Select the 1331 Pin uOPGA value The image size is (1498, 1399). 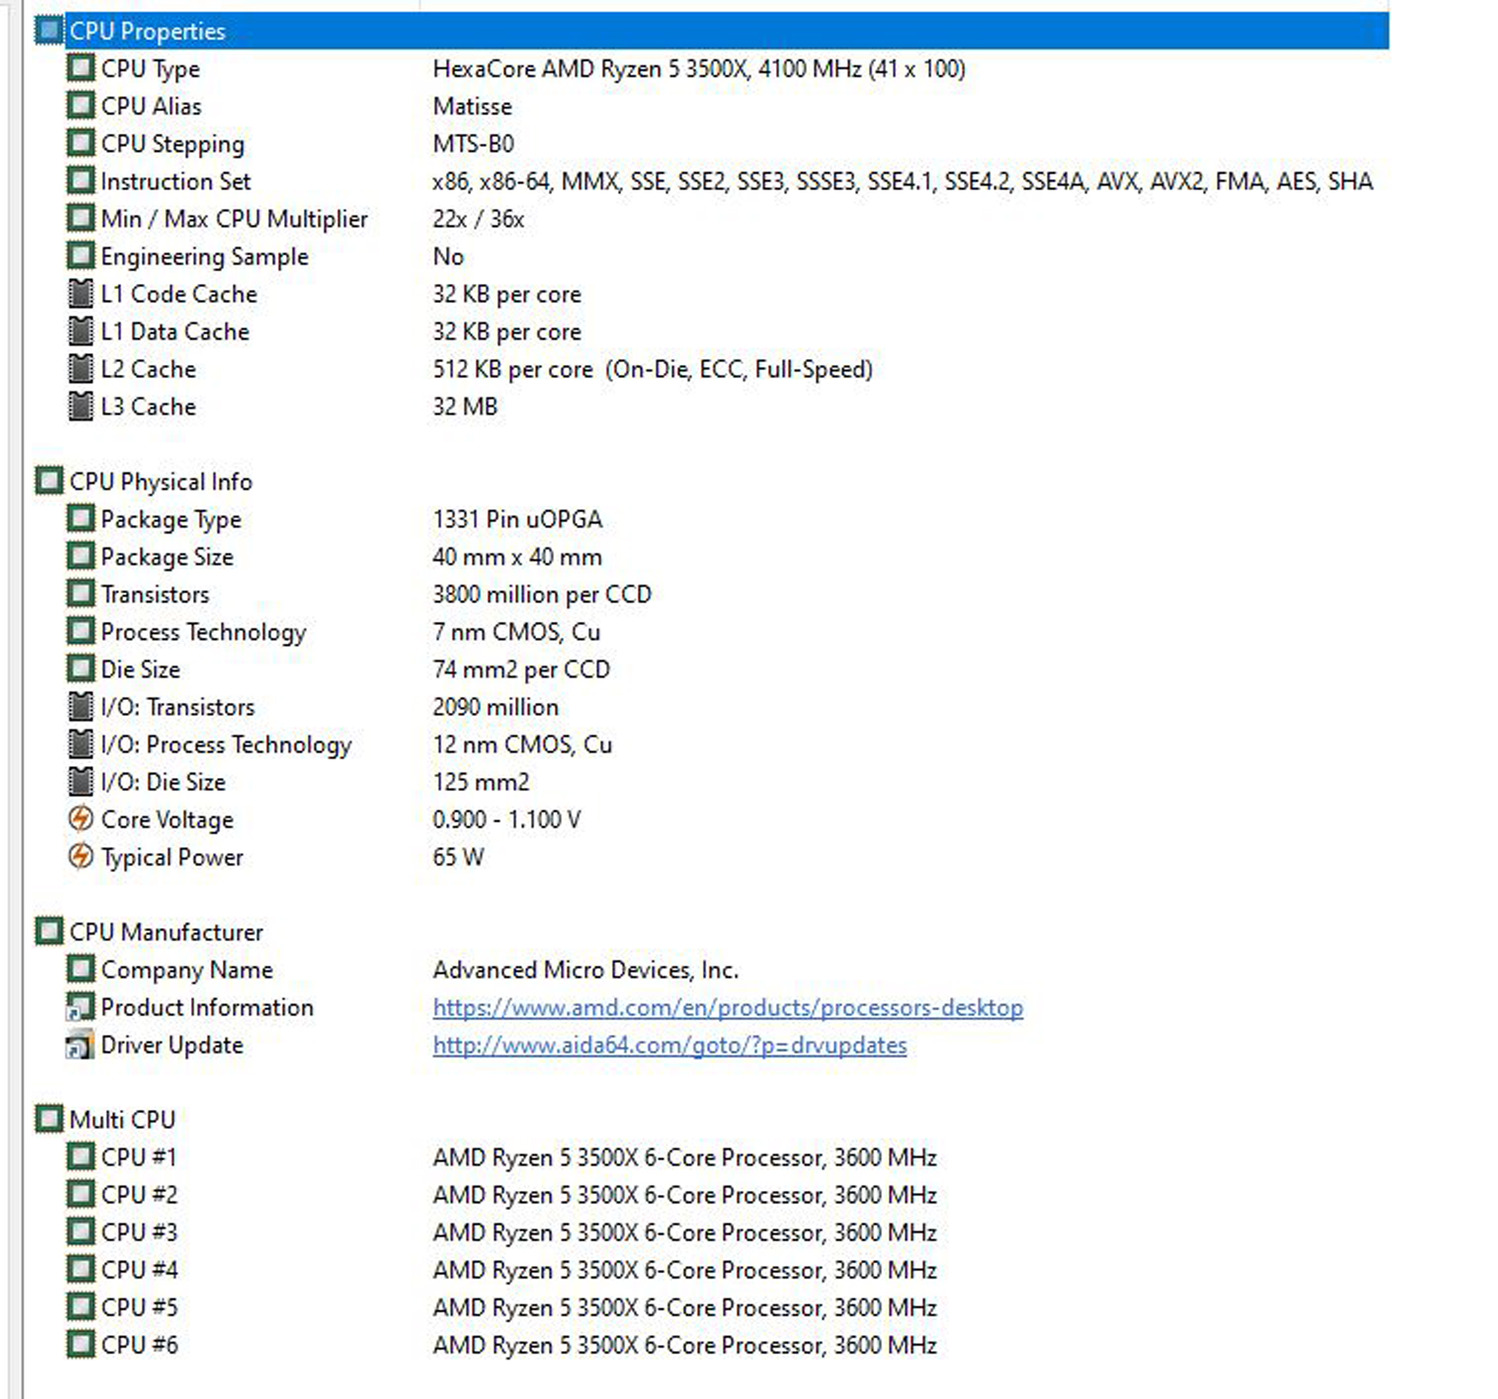pyautogui.click(x=517, y=519)
